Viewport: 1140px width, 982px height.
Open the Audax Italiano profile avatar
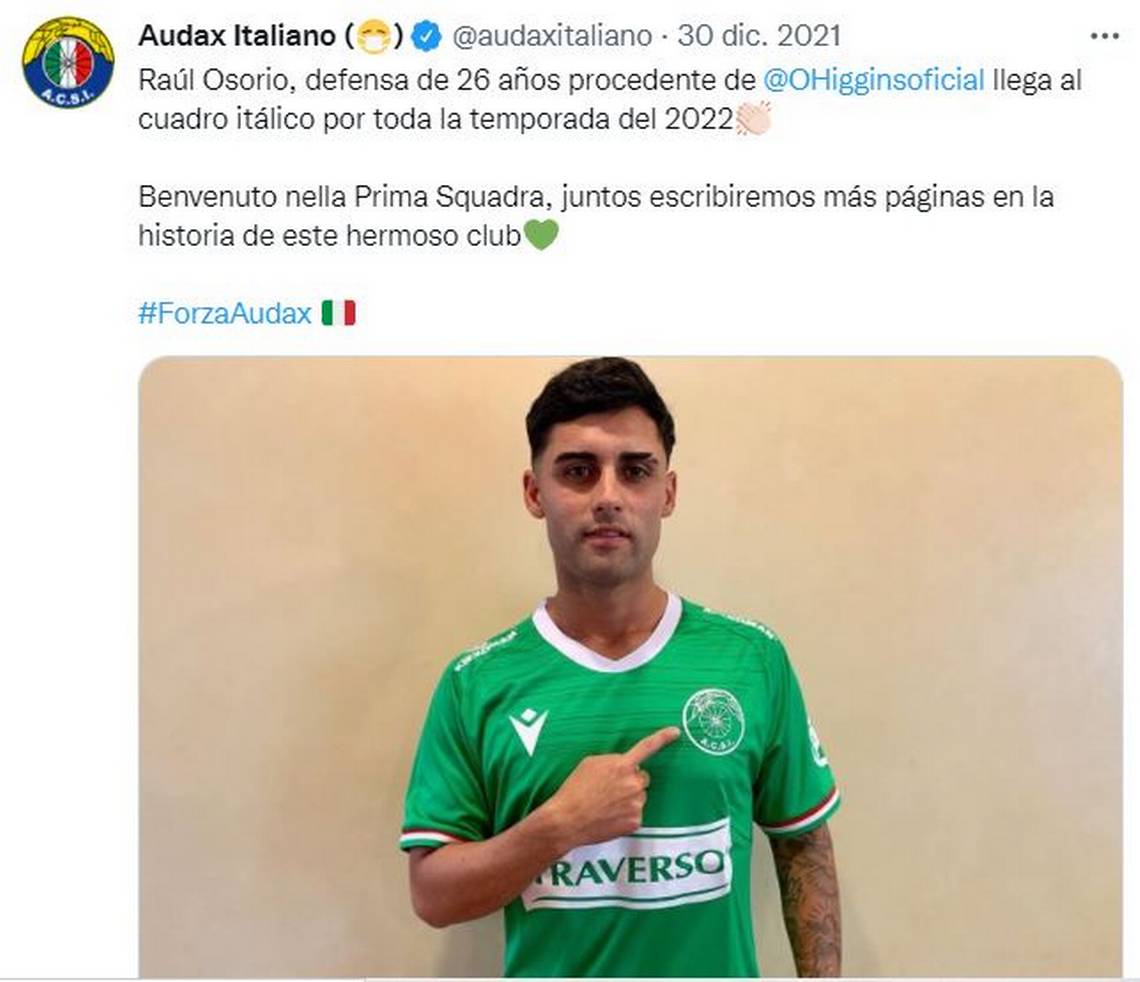click(x=68, y=63)
